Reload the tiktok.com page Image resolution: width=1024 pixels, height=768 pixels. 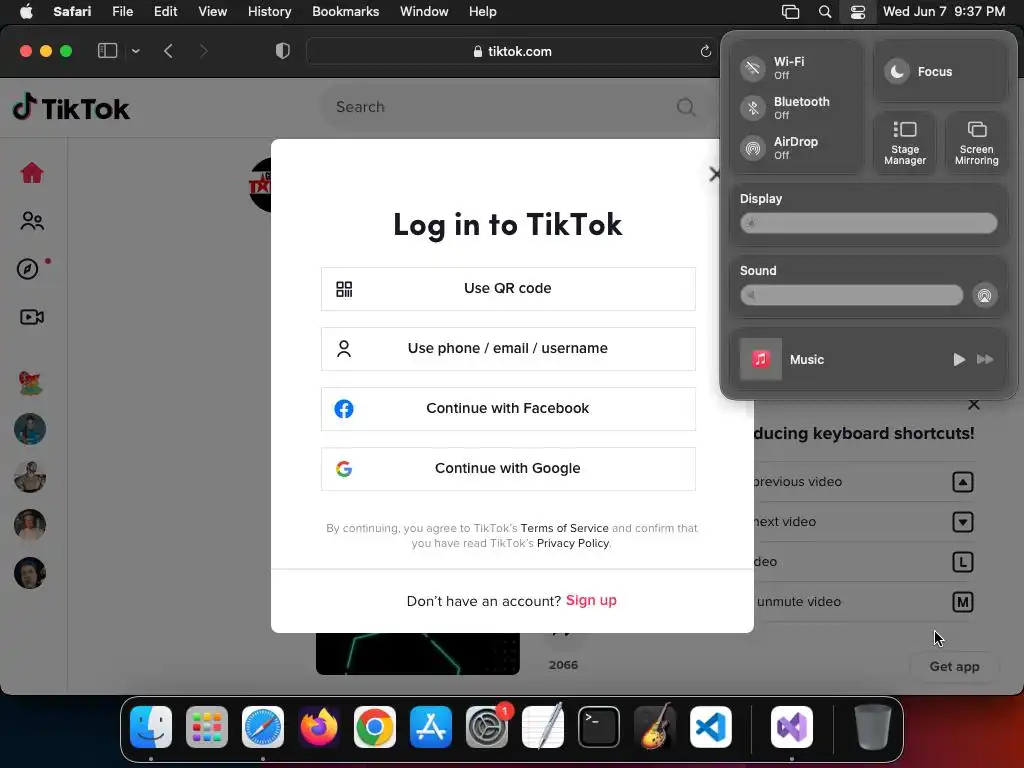pos(705,51)
